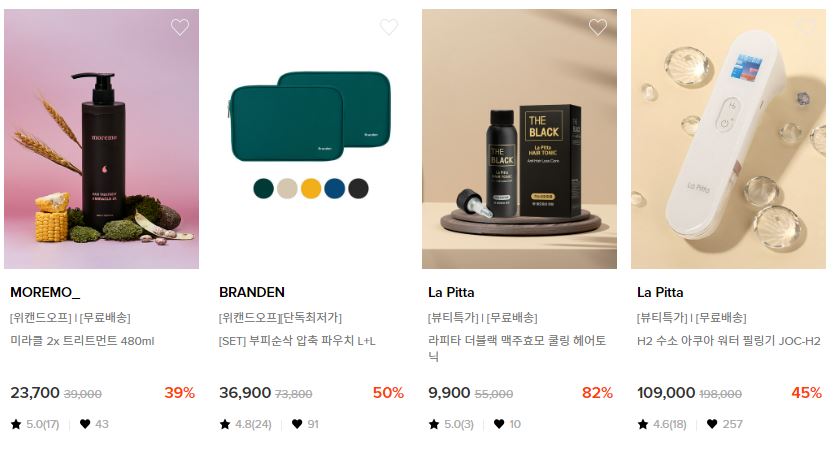Viewport: 840px width, 462px height.
Task: Click the star rating icon showing 4.8(24)
Action: (x=225, y=424)
